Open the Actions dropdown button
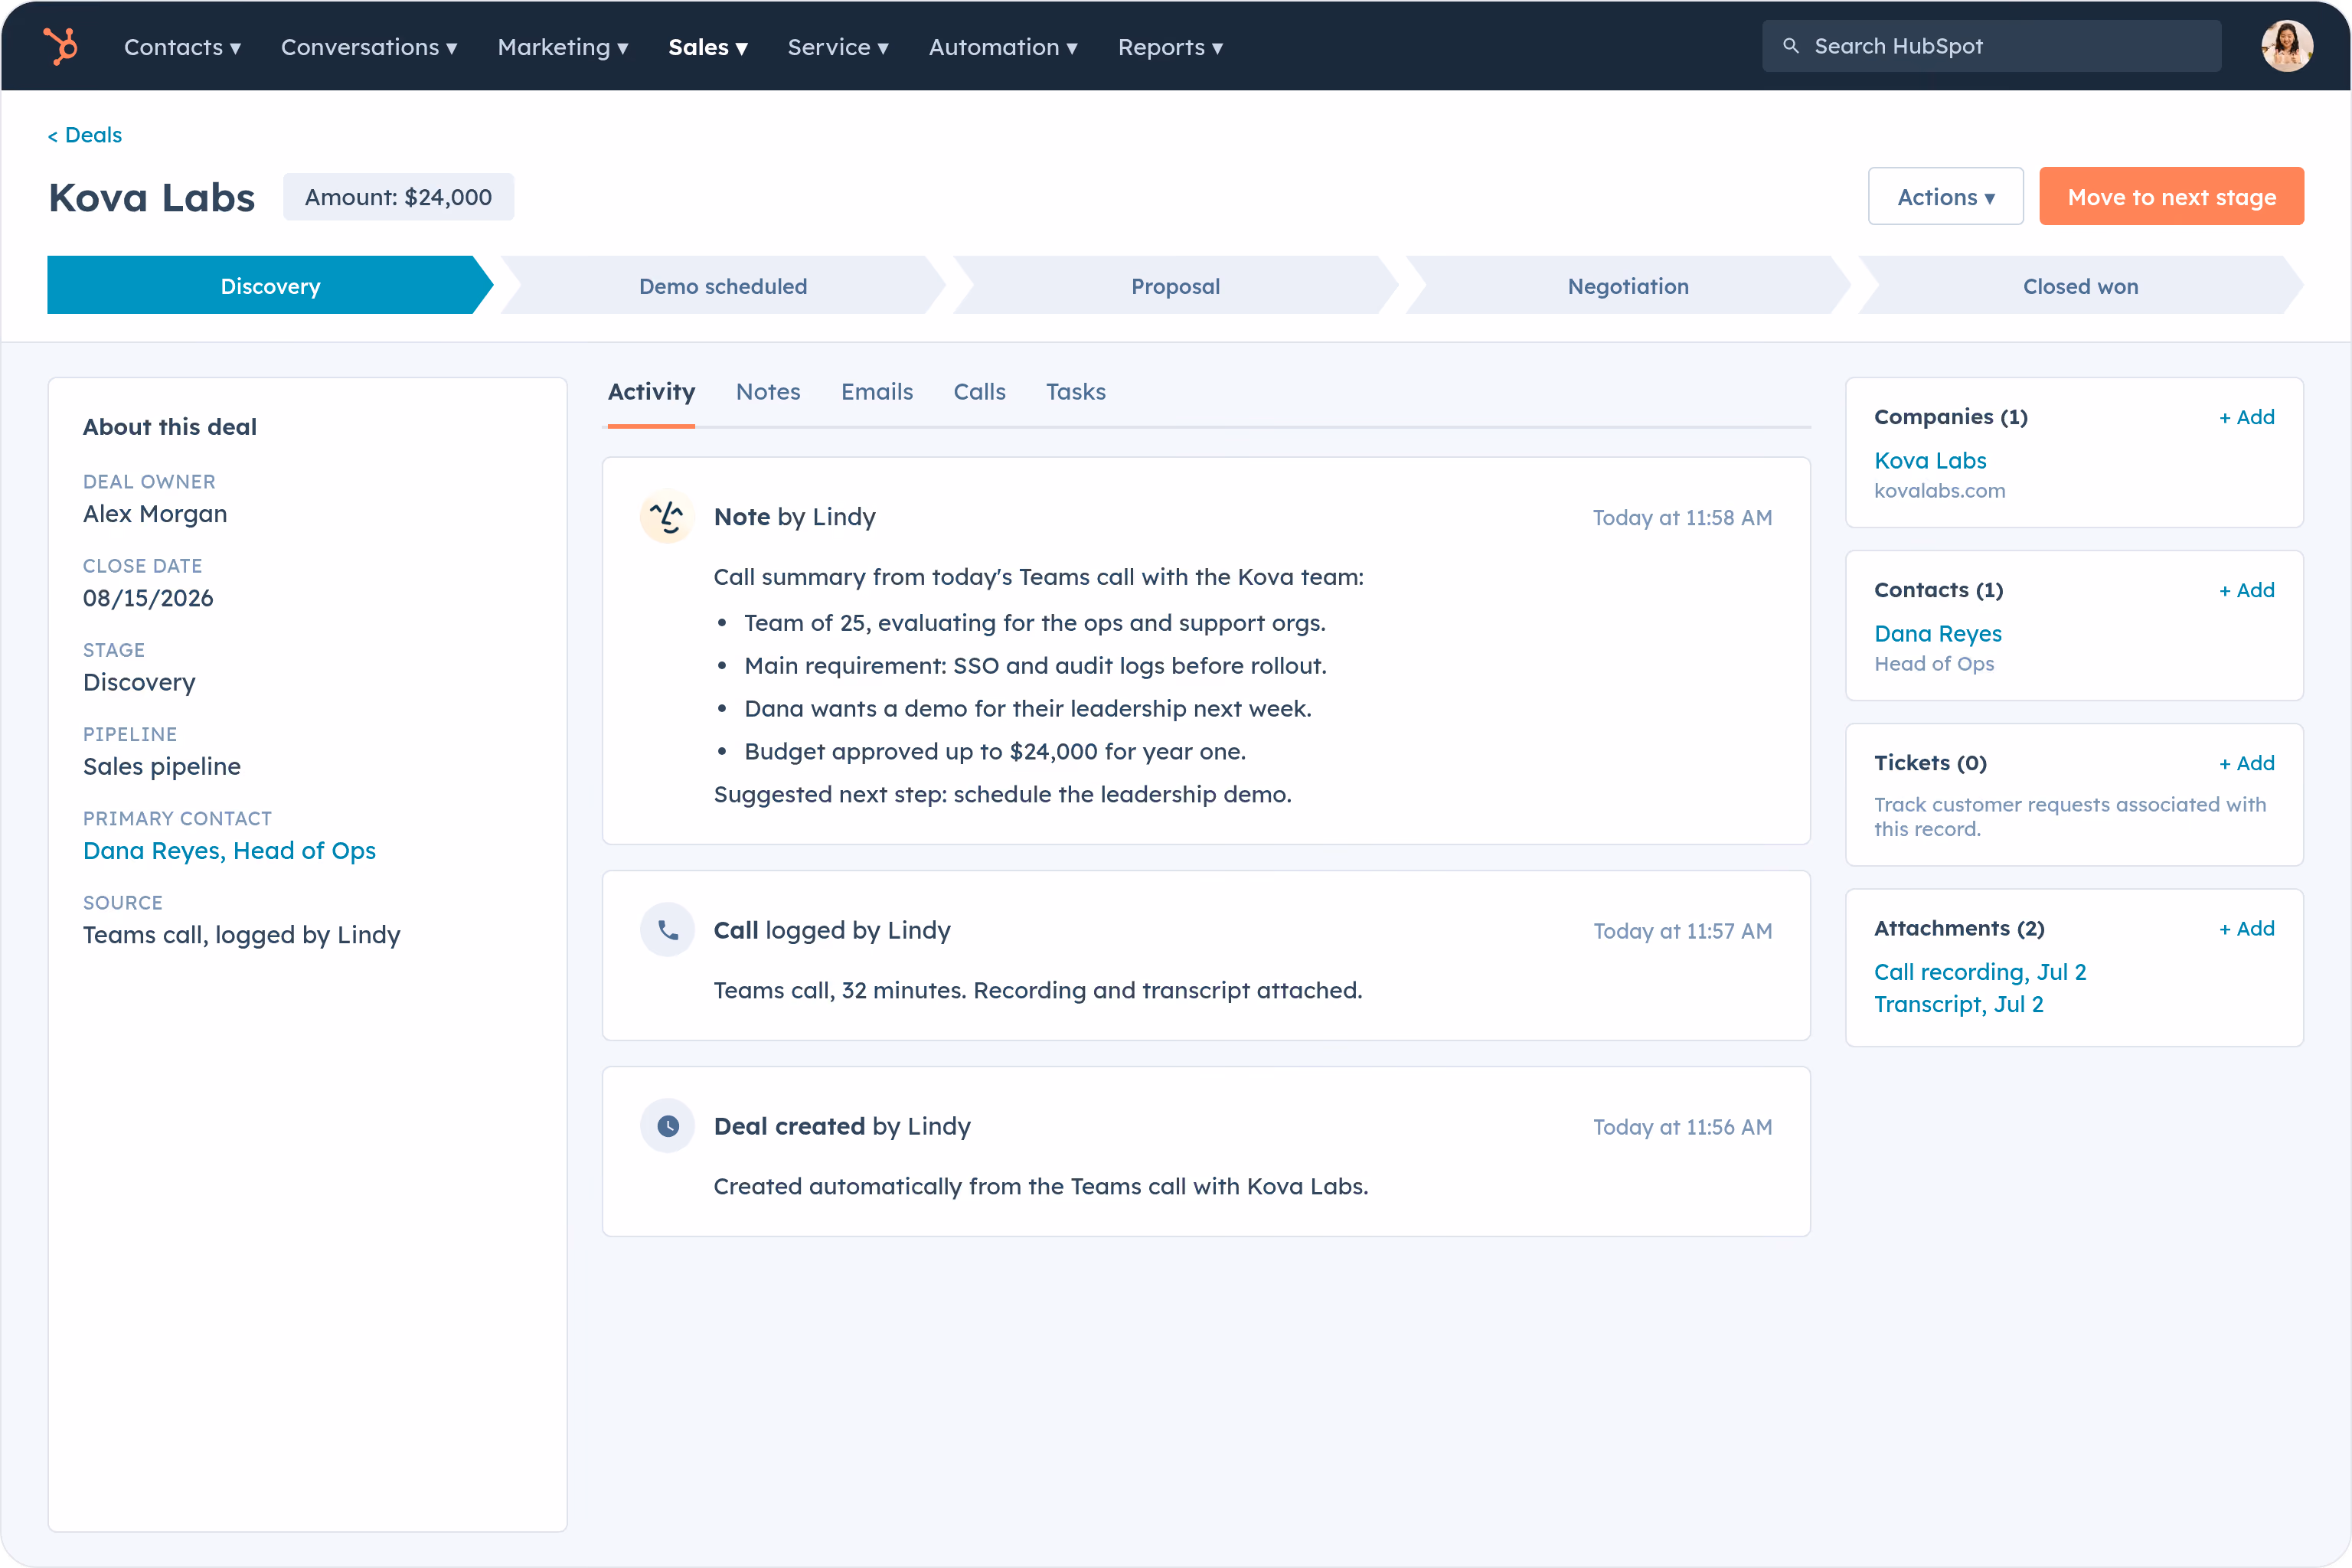2352x1568 pixels. 1945,196
